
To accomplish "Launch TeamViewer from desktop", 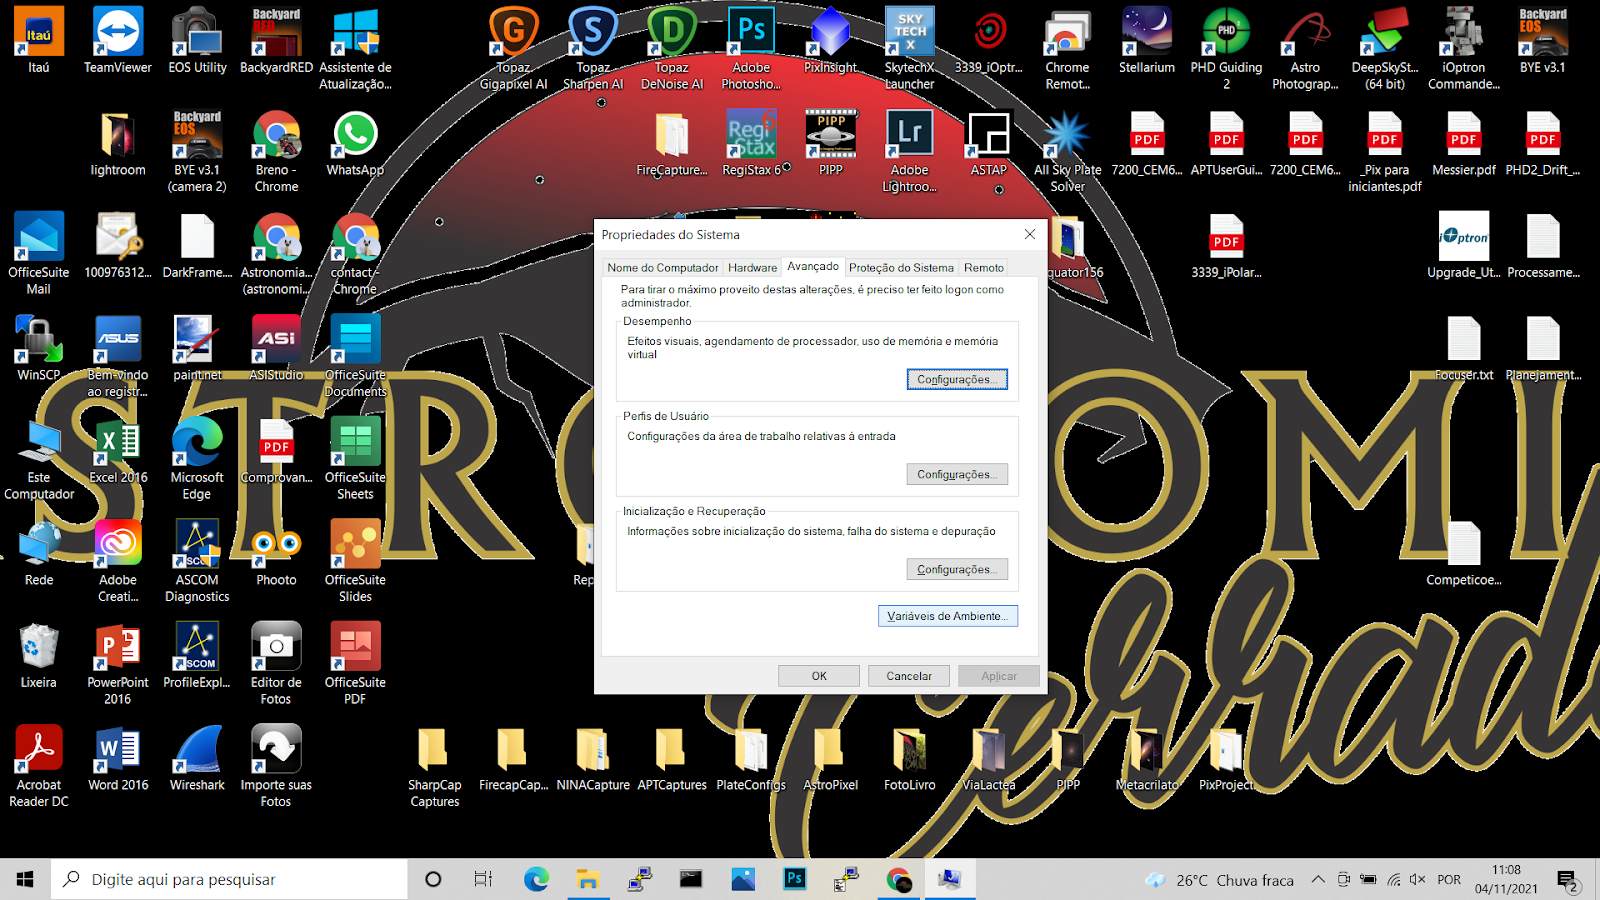I will (118, 40).
